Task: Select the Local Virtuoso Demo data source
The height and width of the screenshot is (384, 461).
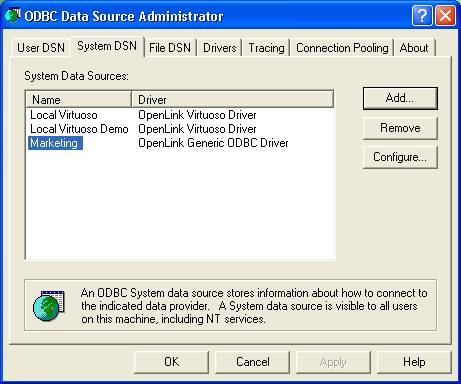Action: [x=79, y=129]
